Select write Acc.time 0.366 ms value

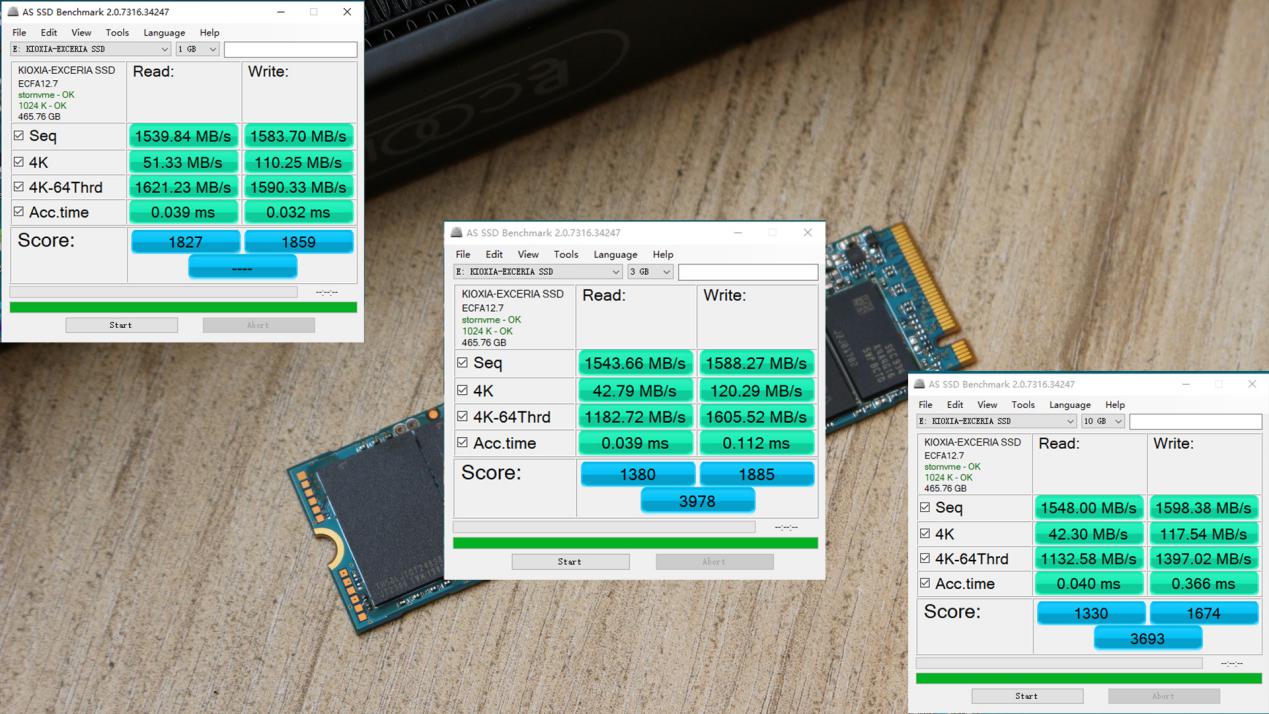(x=1203, y=584)
